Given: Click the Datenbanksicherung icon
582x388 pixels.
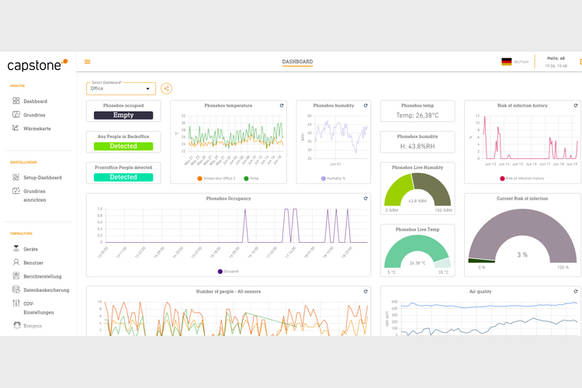Looking at the screenshot, I should 16,289.
